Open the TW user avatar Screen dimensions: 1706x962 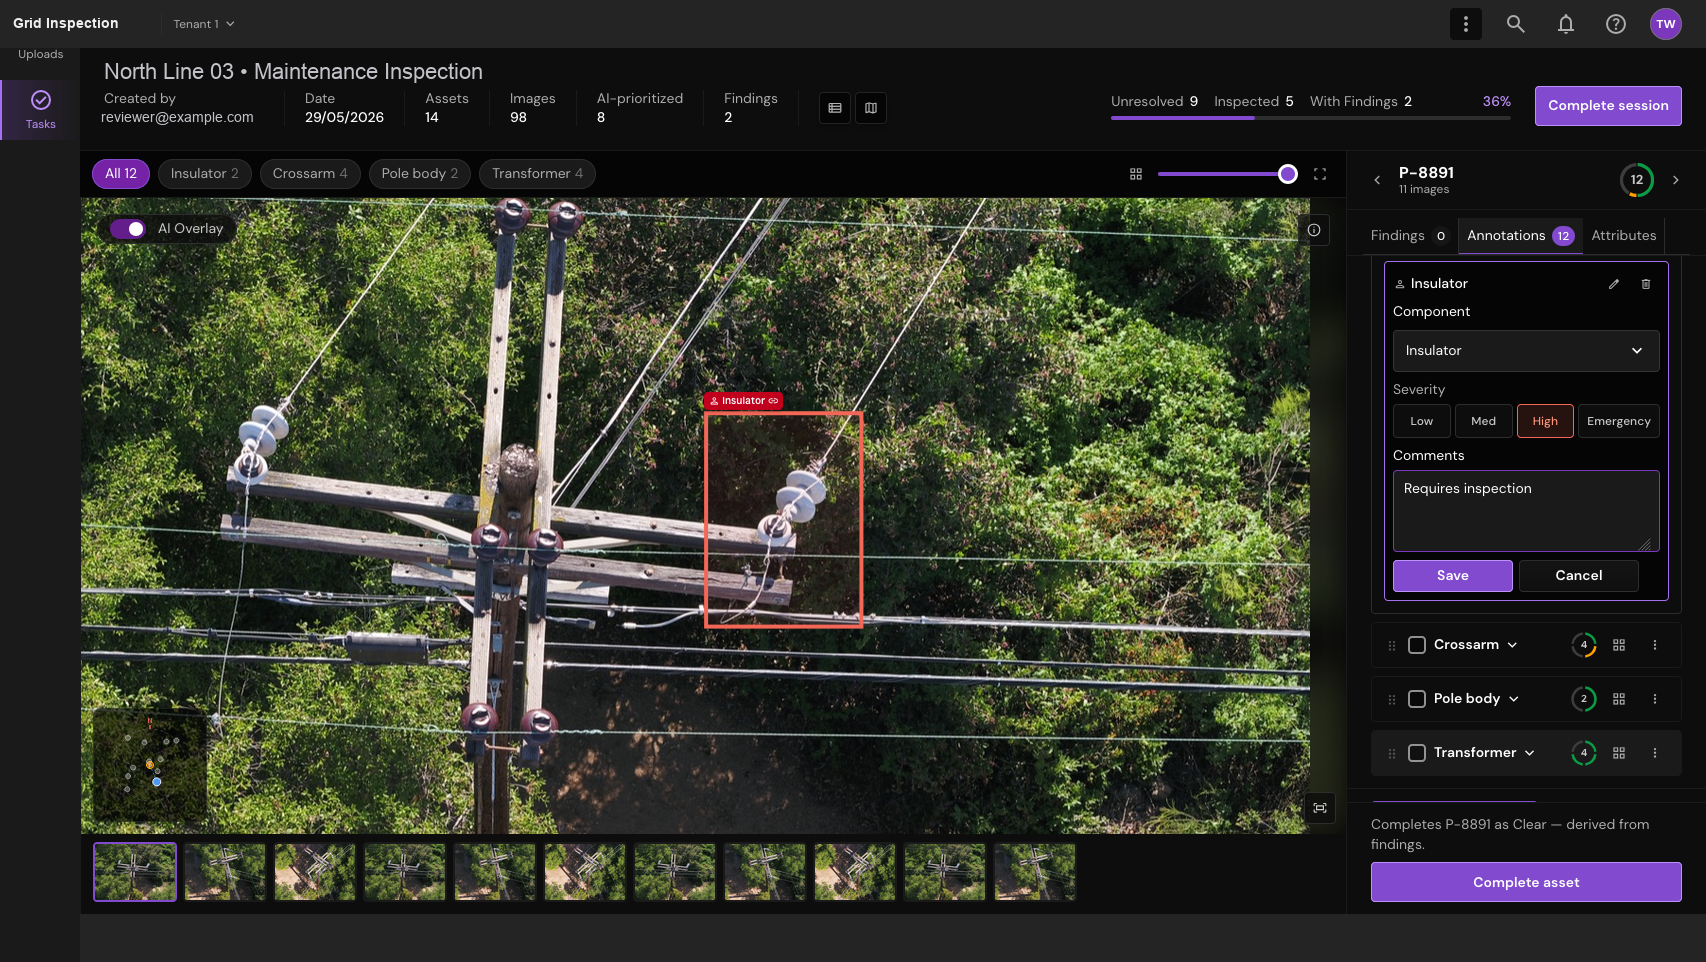(x=1666, y=24)
